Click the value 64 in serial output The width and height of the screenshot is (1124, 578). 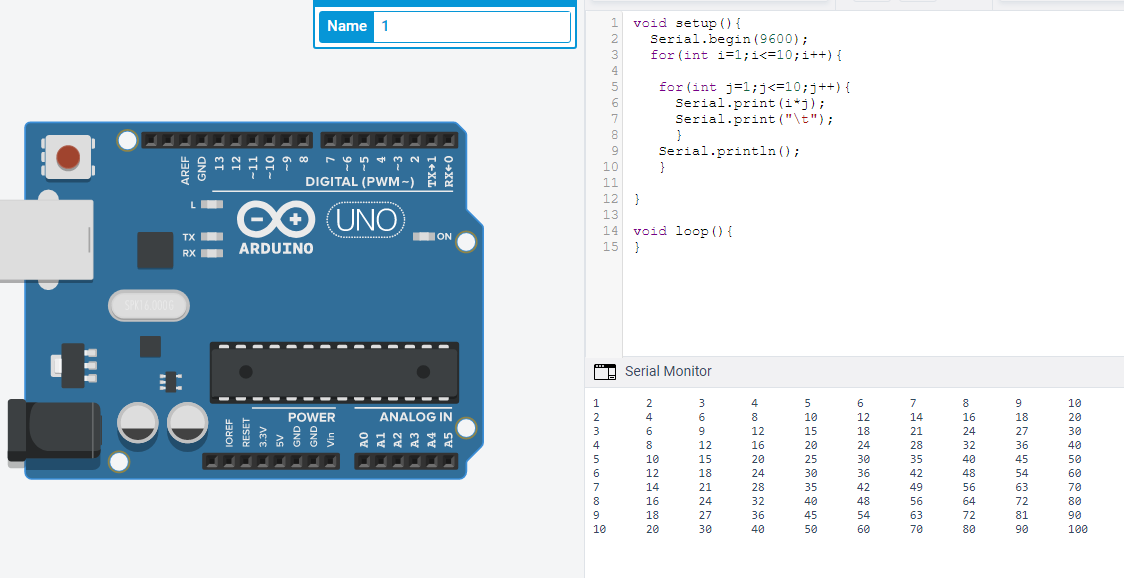pyautogui.click(x=968, y=501)
